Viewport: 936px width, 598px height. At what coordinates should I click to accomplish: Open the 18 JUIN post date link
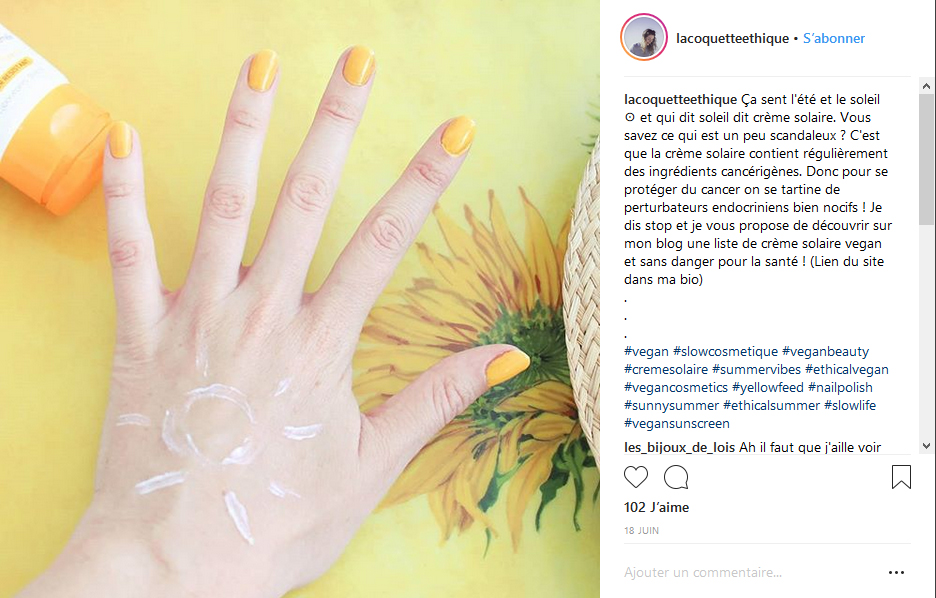click(x=641, y=531)
